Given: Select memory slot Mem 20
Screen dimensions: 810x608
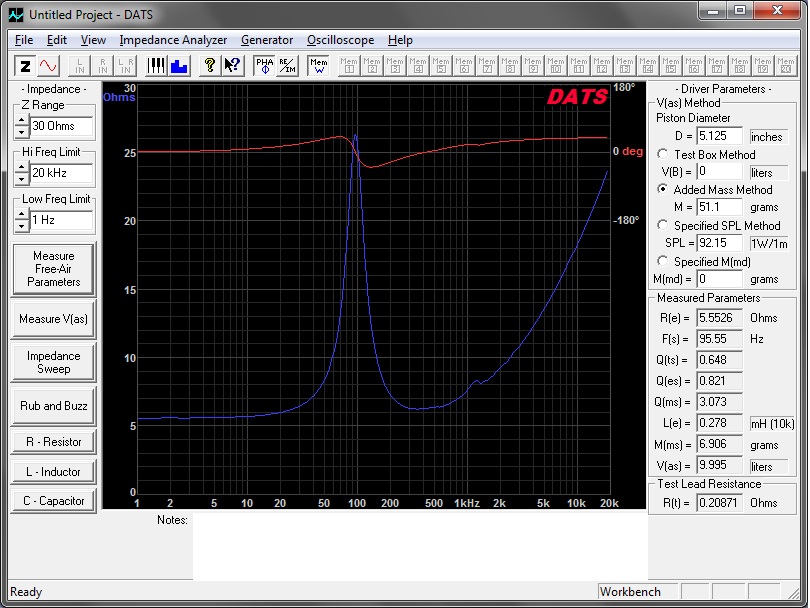Looking at the screenshot, I should tap(786, 66).
